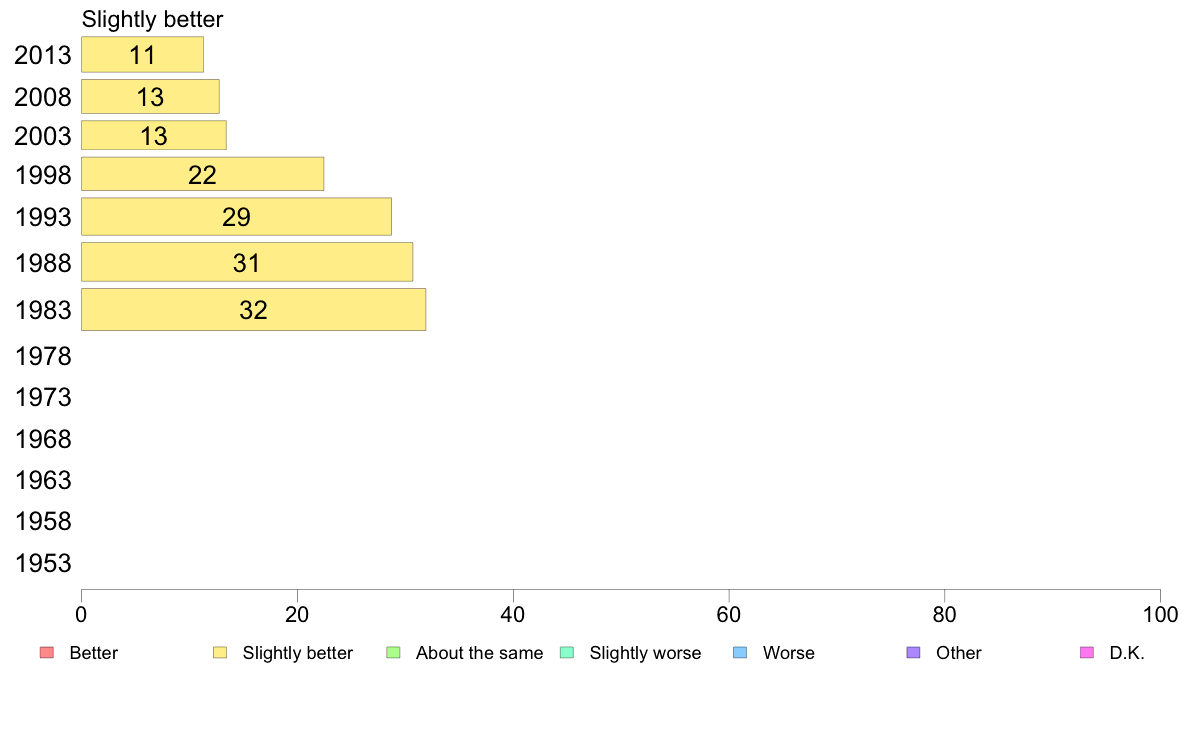Image resolution: width=1188 pixels, height=736 pixels.
Task: Click the About the same legend text
Action: 480,653
